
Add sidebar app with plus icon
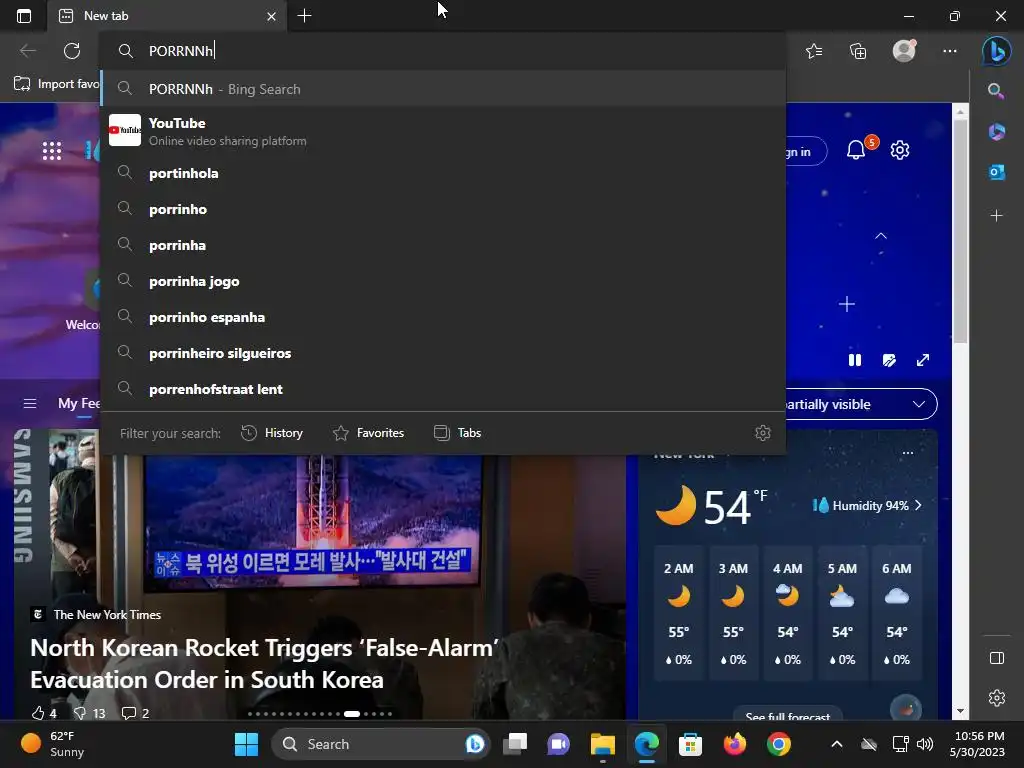coord(997,216)
